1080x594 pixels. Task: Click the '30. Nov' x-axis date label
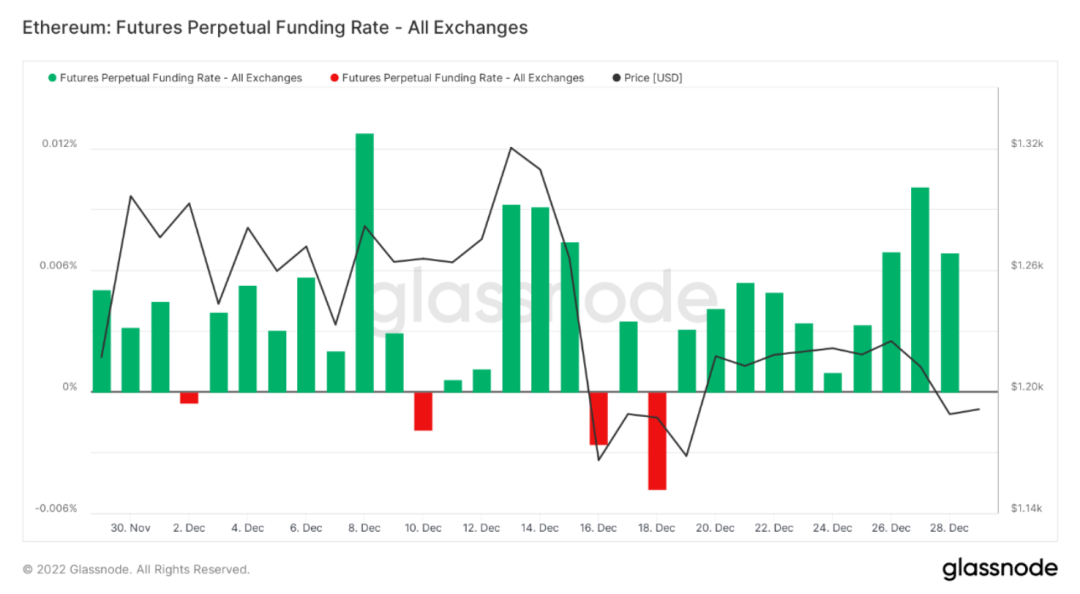131,528
